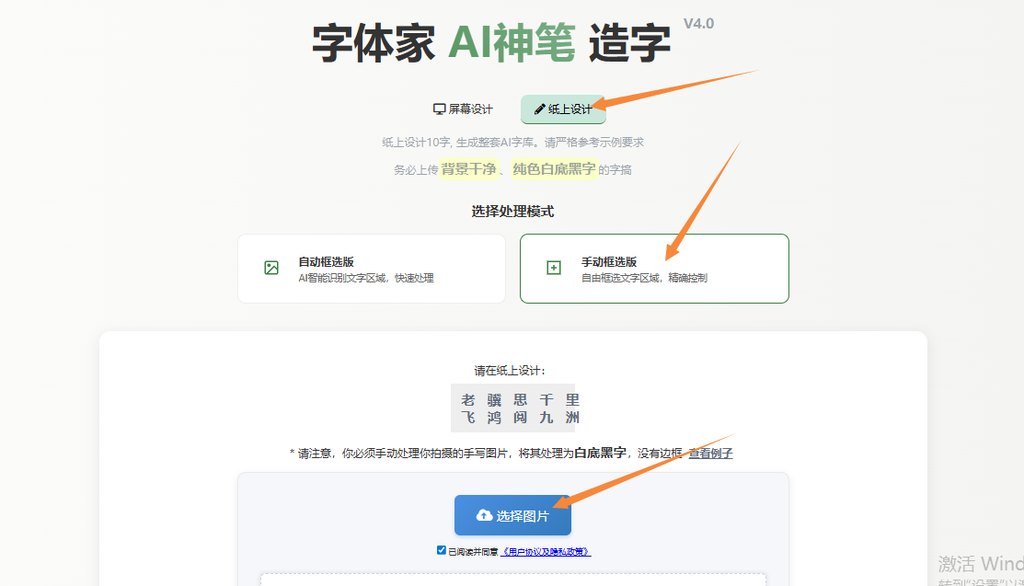
Task: Click the sample image of ten characters
Action: (x=513, y=408)
